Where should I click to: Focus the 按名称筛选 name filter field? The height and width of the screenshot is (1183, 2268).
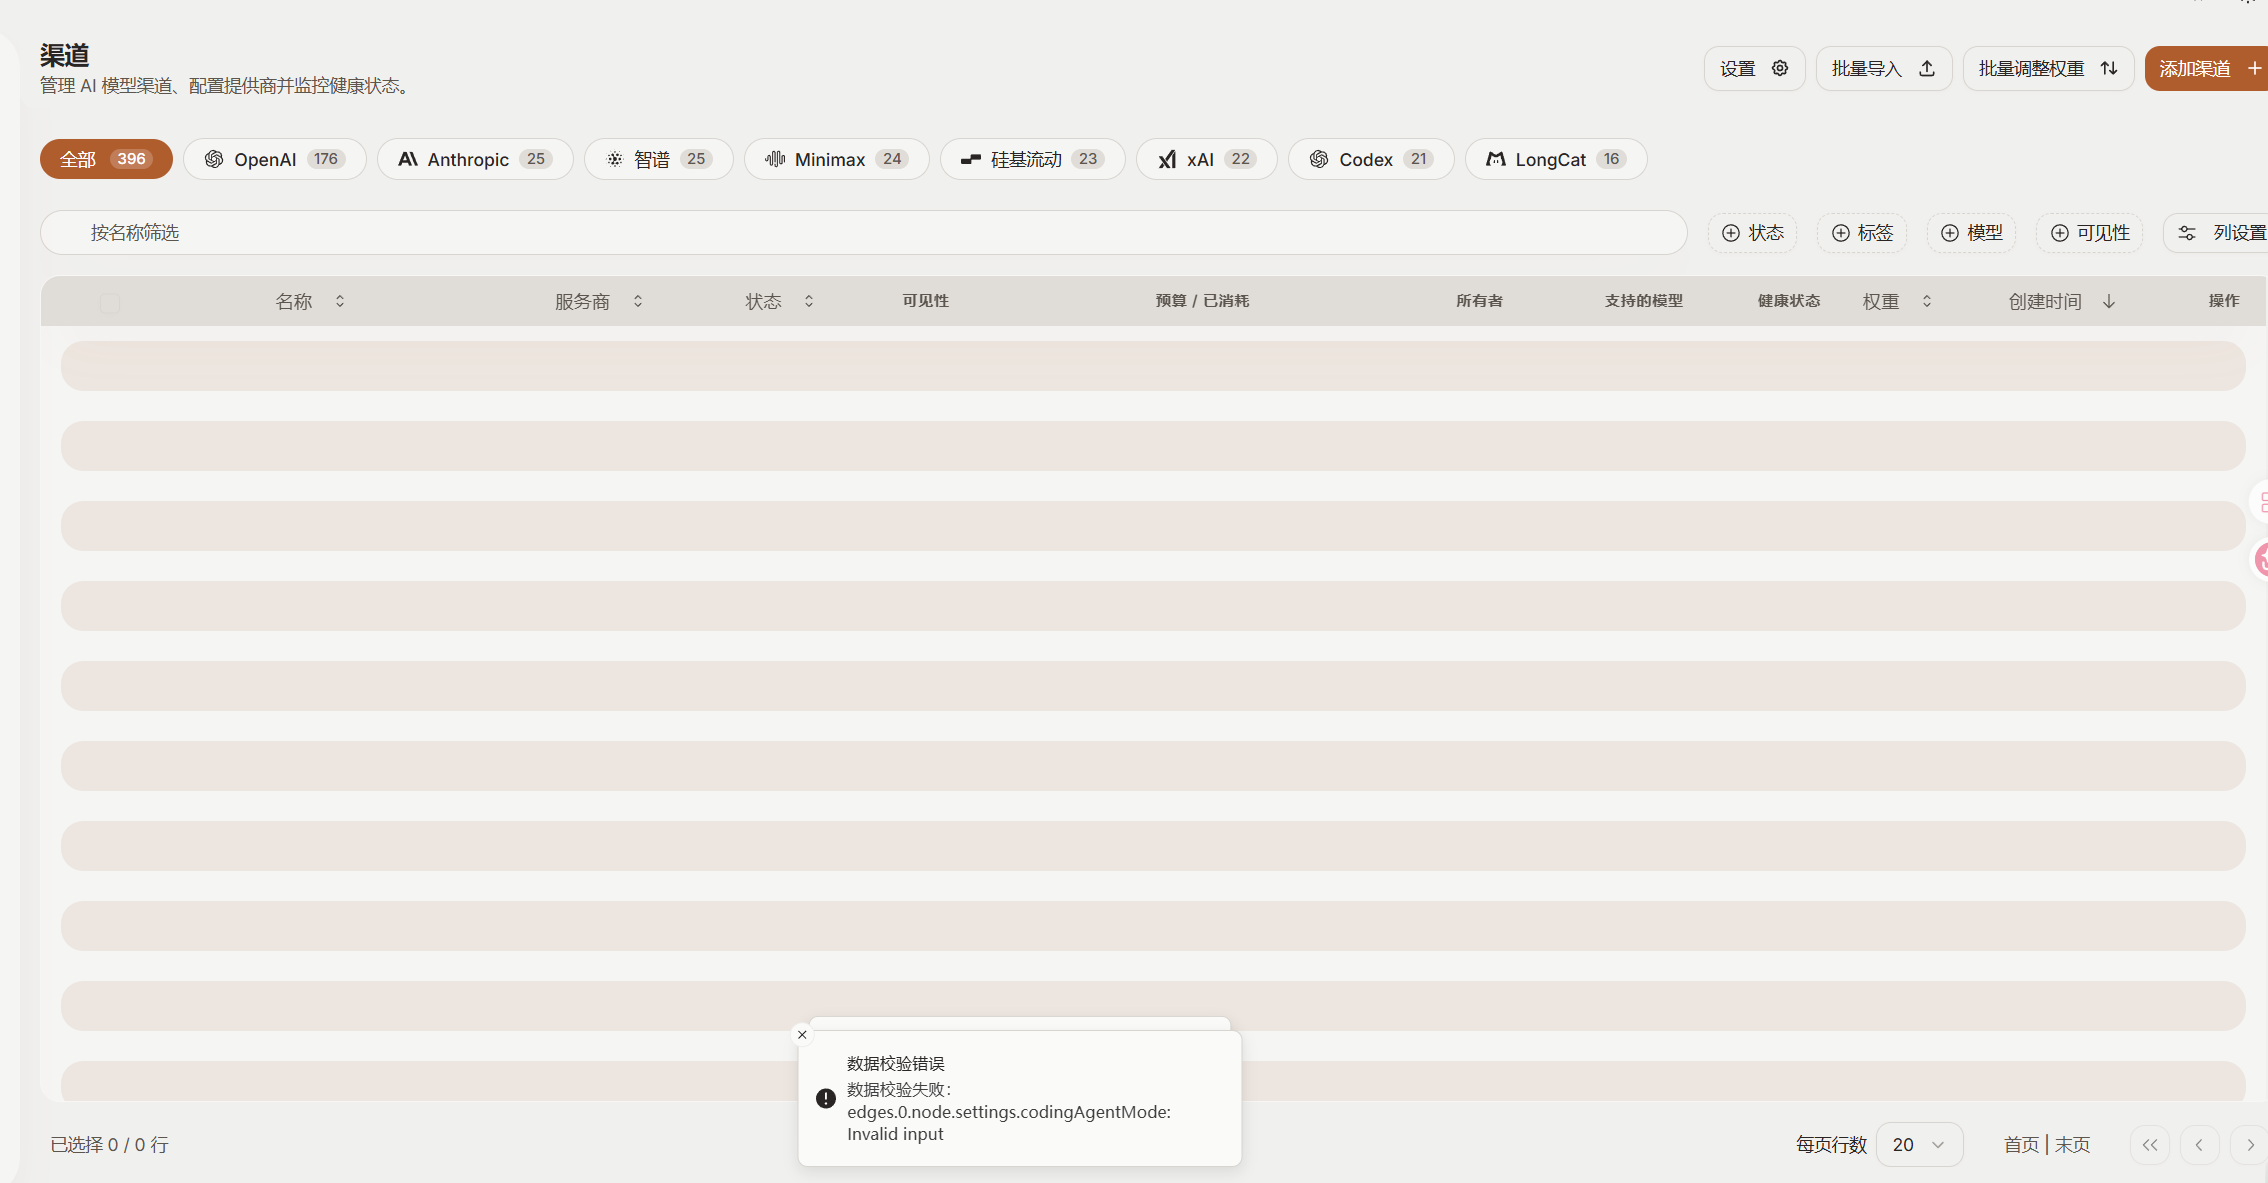864,233
